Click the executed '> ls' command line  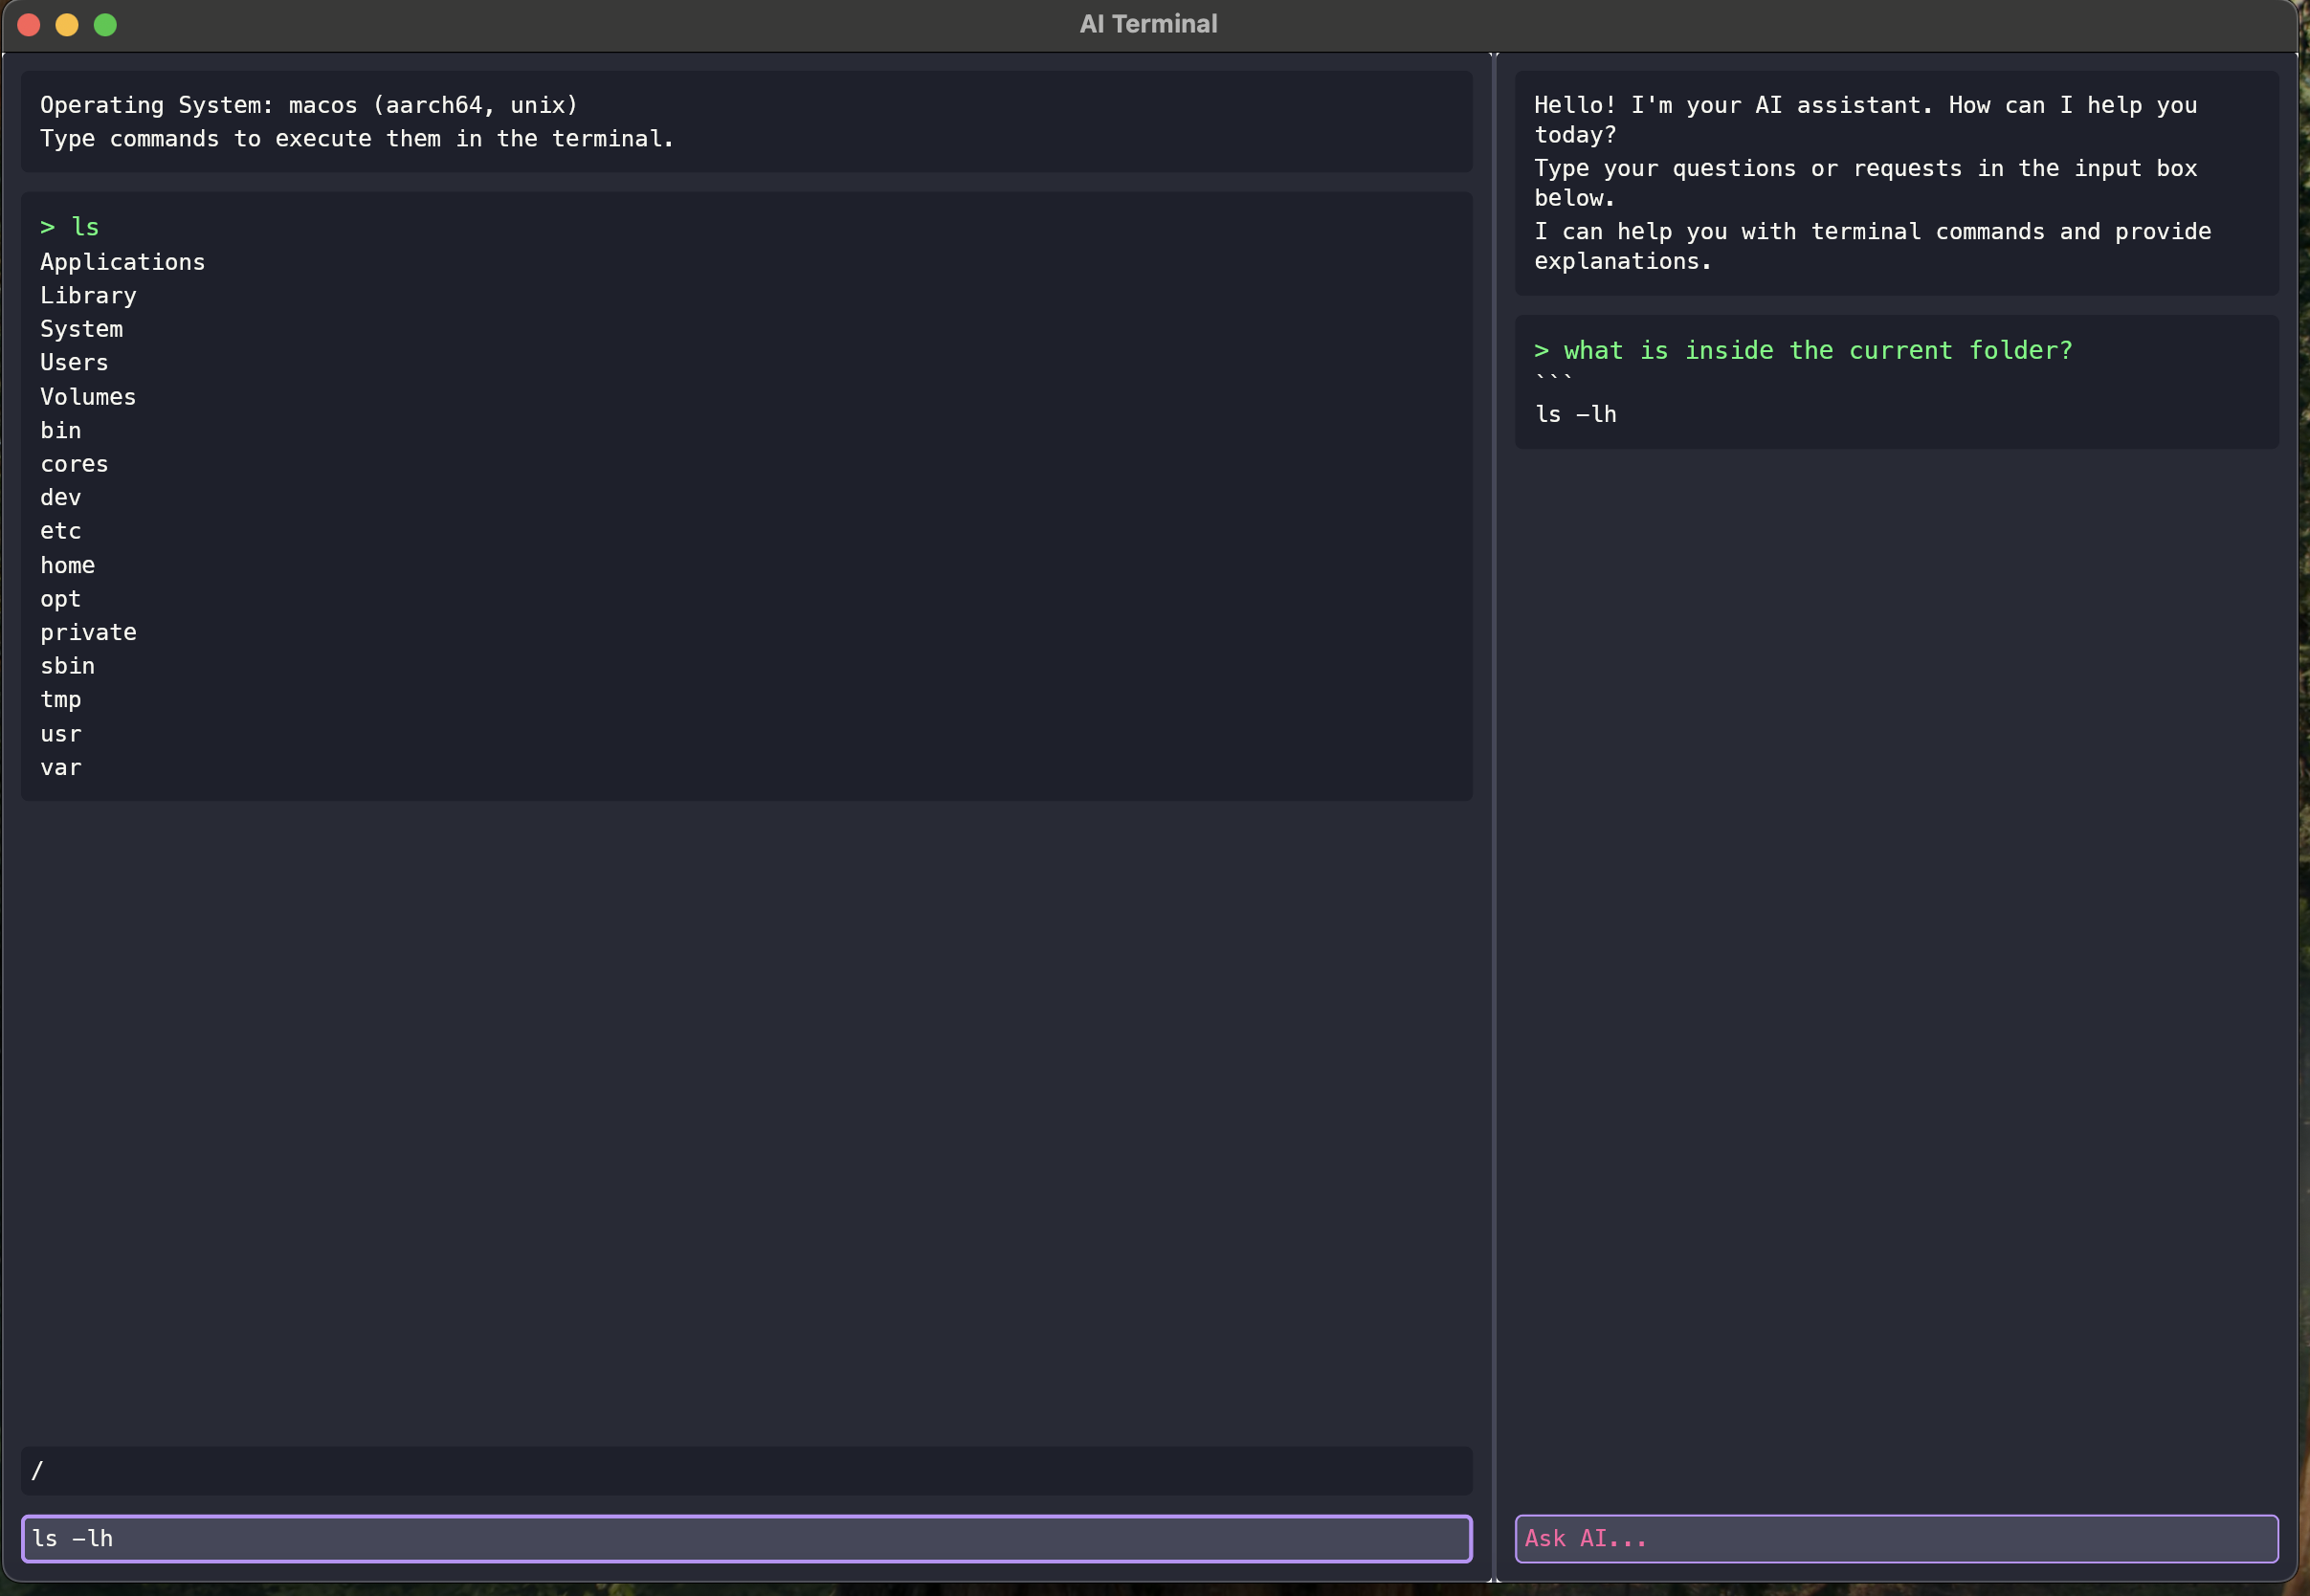click(69, 227)
